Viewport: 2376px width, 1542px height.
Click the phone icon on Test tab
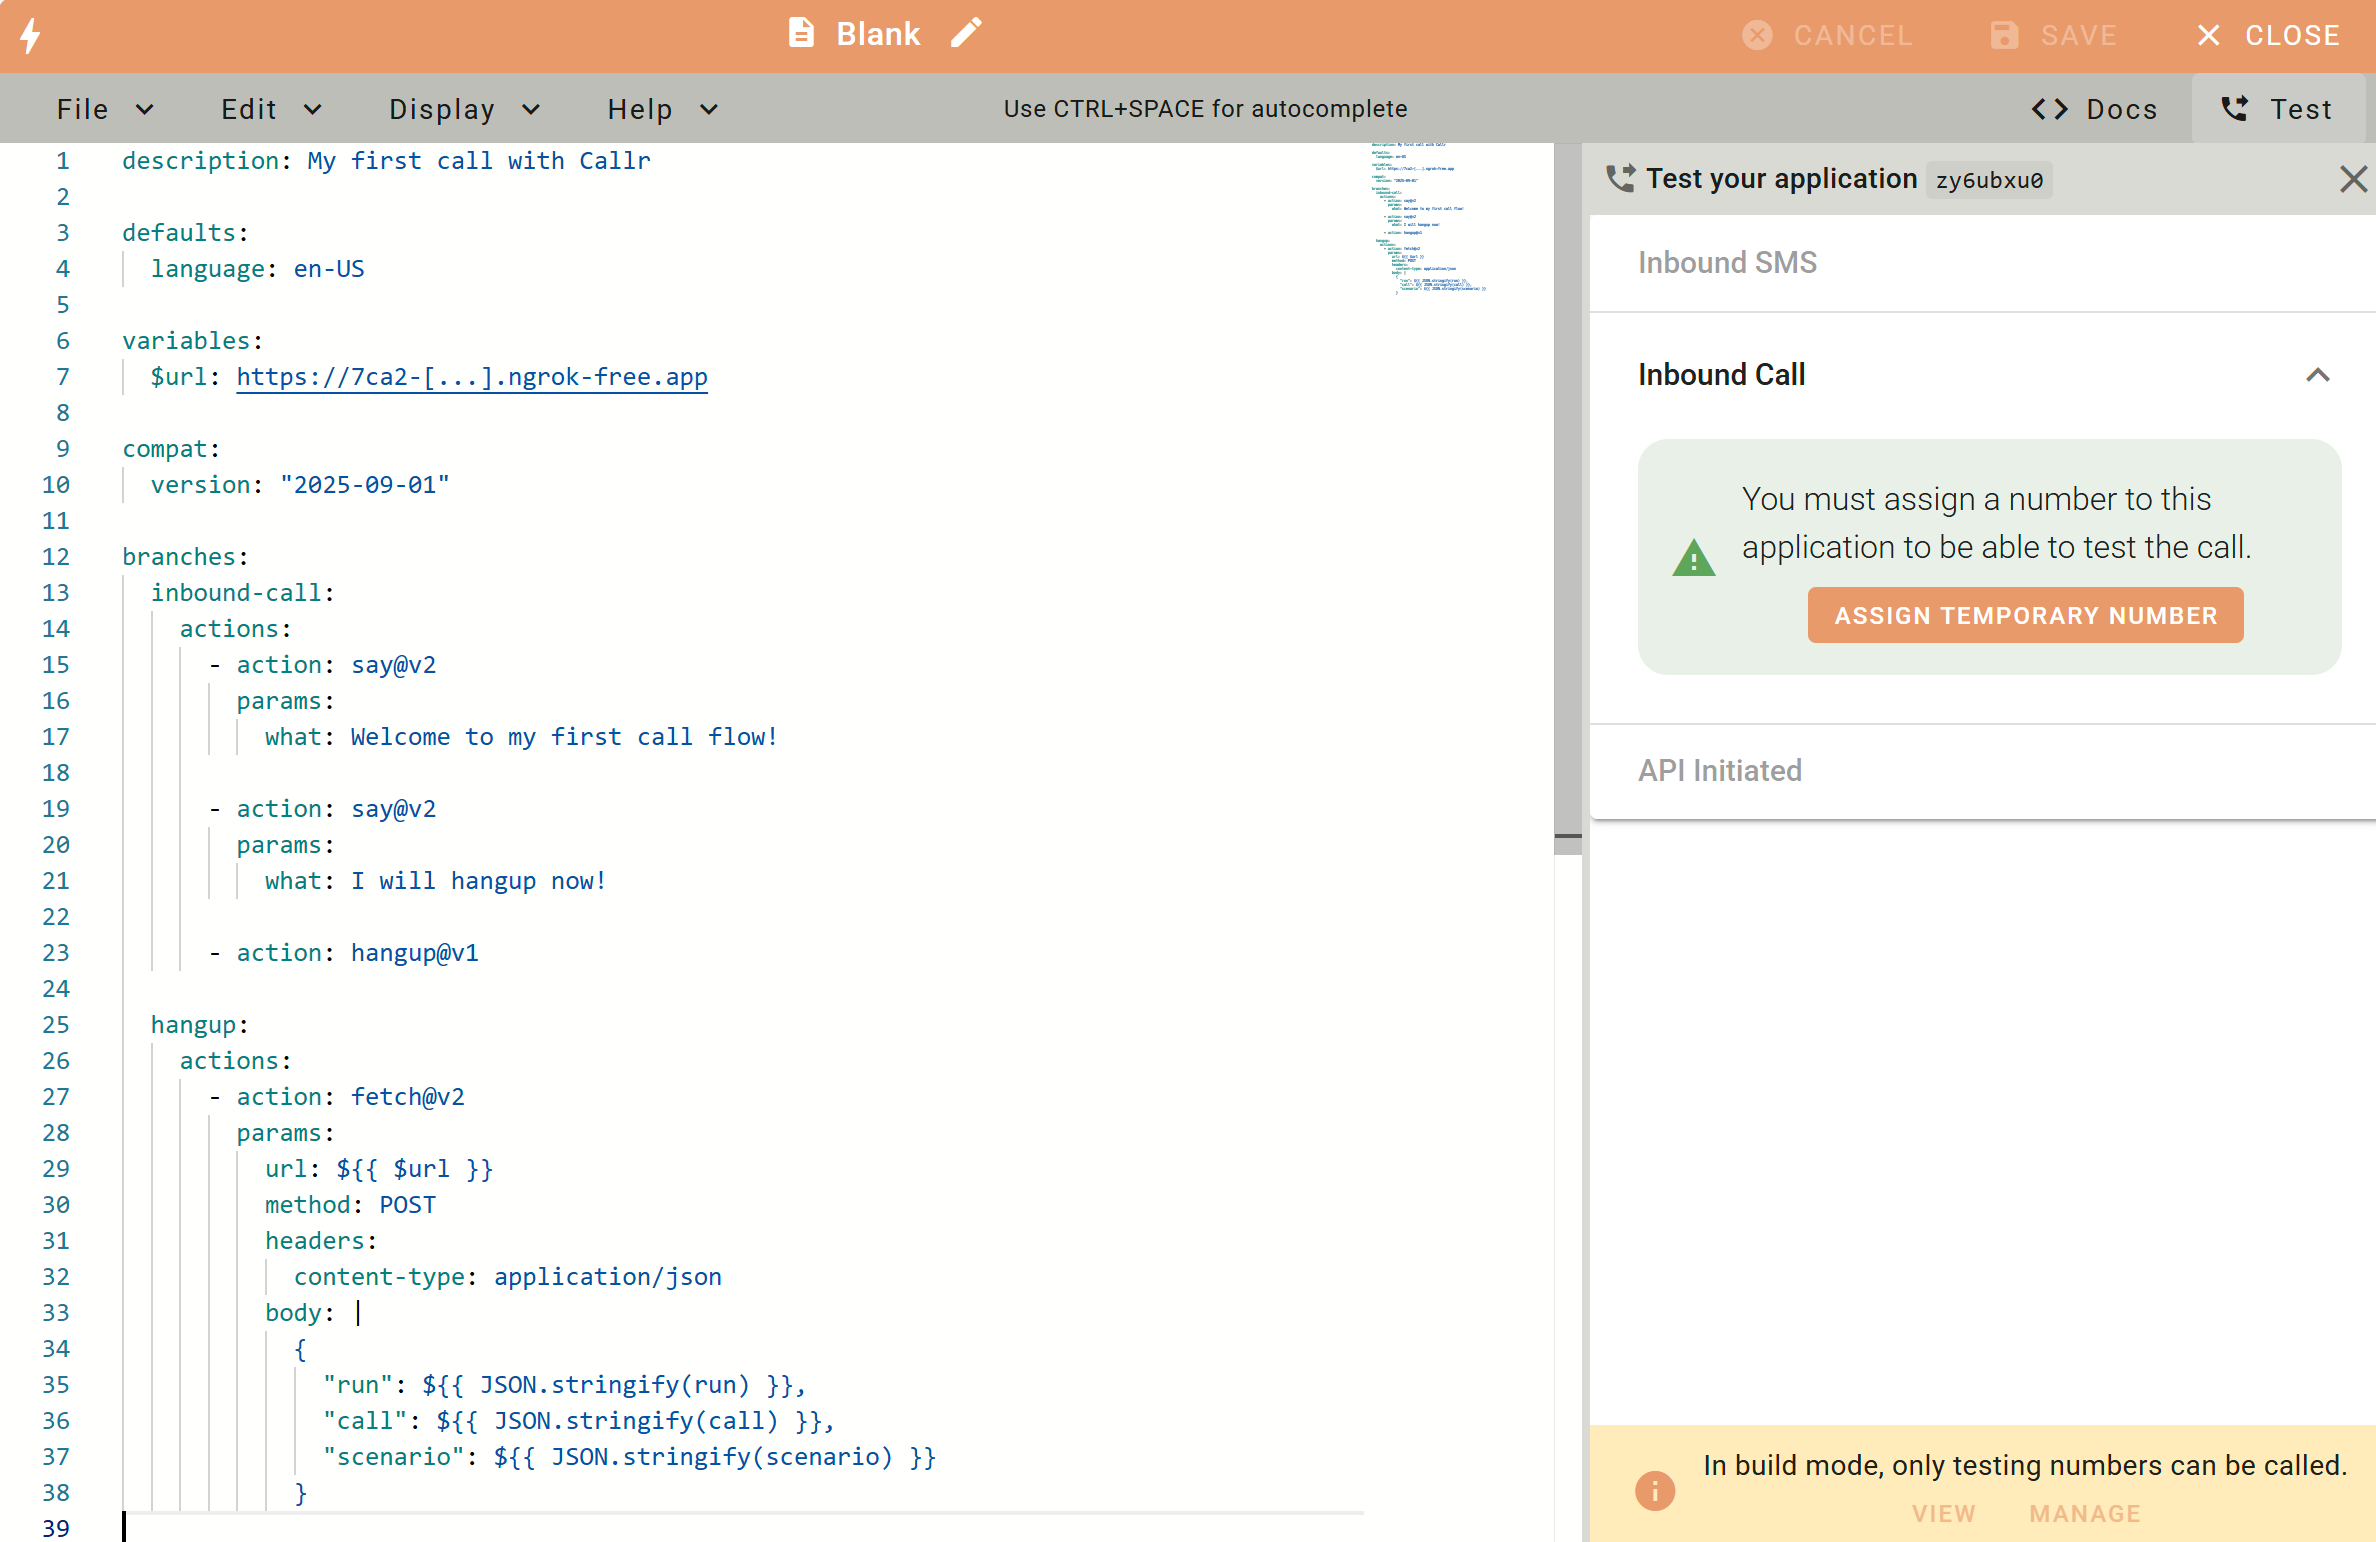coord(2235,109)
